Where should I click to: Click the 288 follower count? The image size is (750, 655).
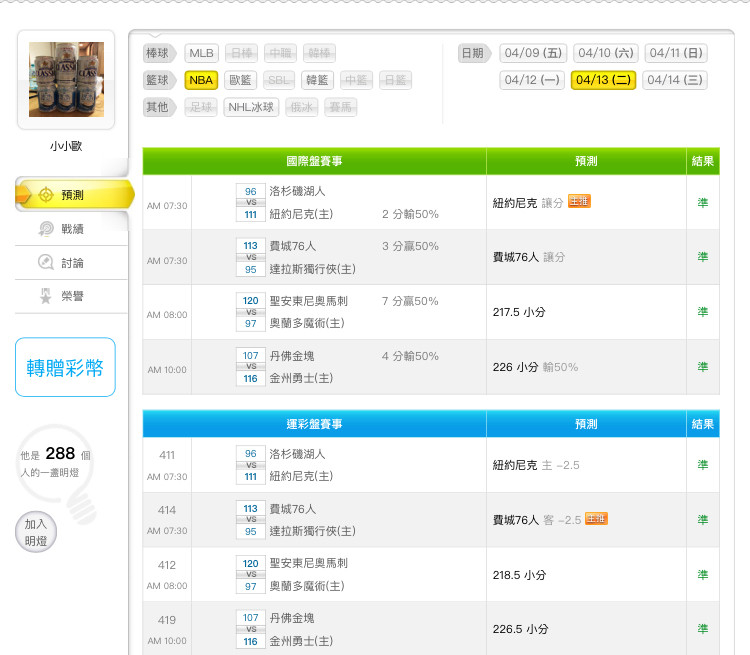coord(60,453)
